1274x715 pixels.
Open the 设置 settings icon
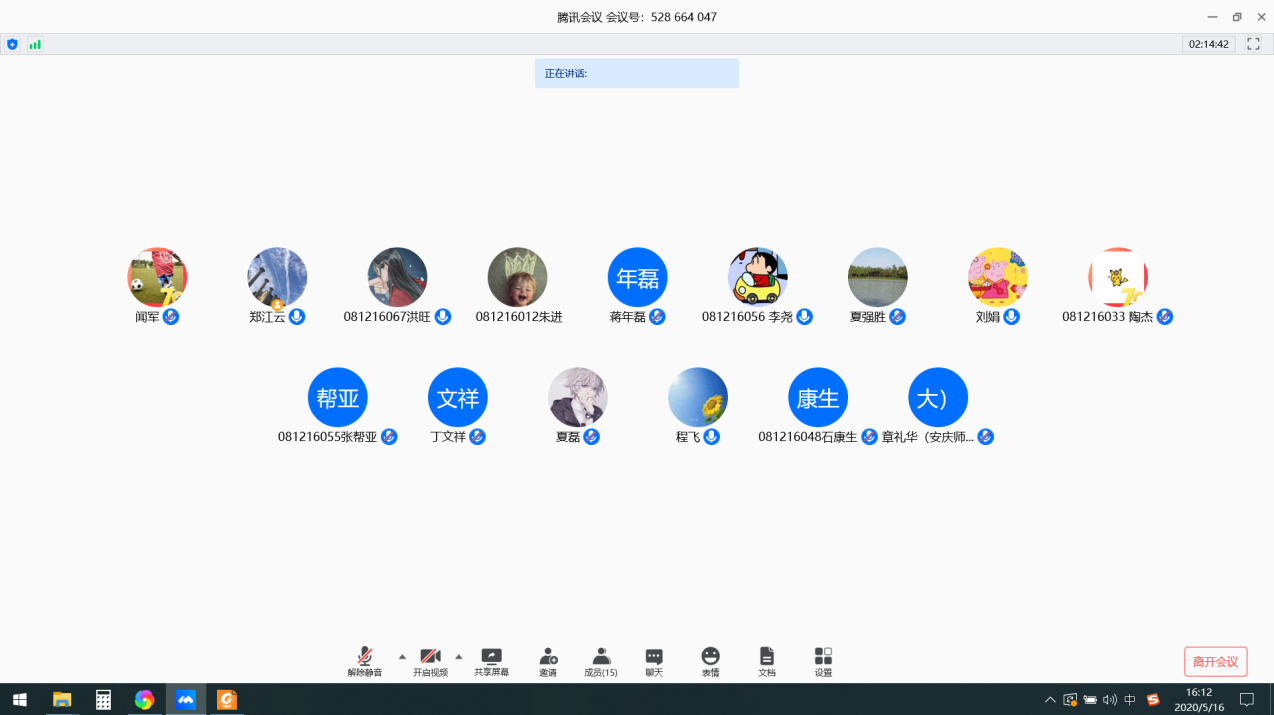click(x=823, y=660)
